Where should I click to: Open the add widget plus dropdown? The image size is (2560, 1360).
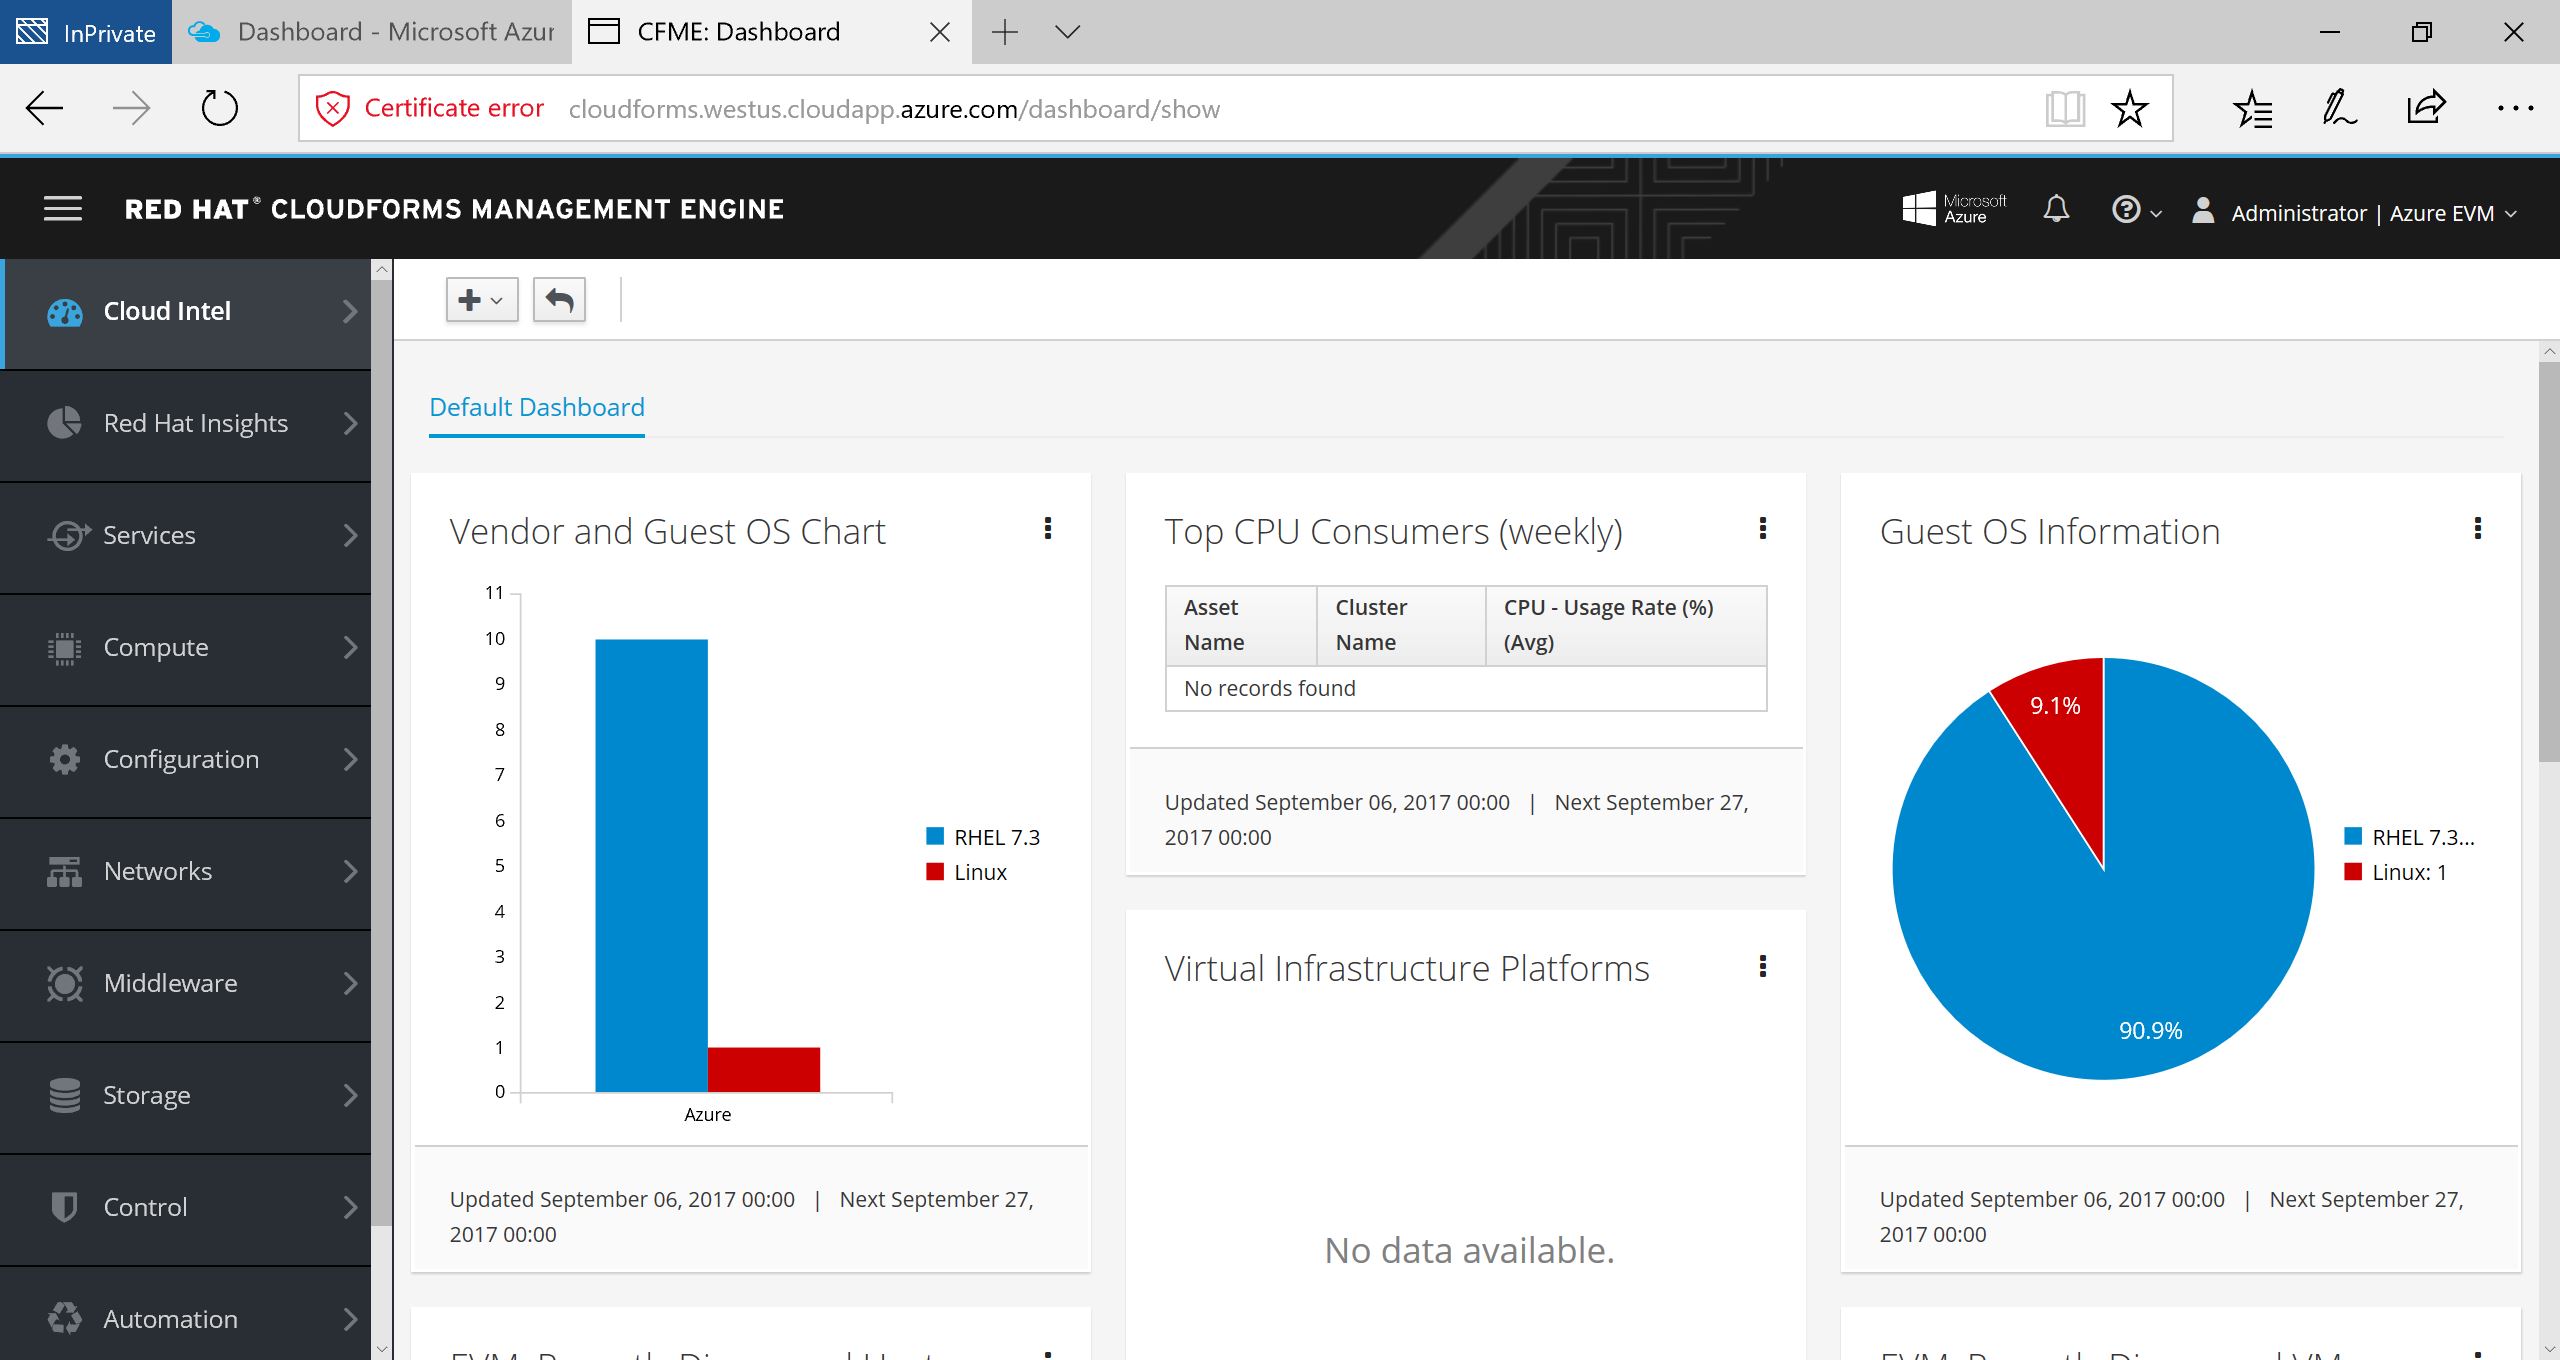click(x=481, y=300)
